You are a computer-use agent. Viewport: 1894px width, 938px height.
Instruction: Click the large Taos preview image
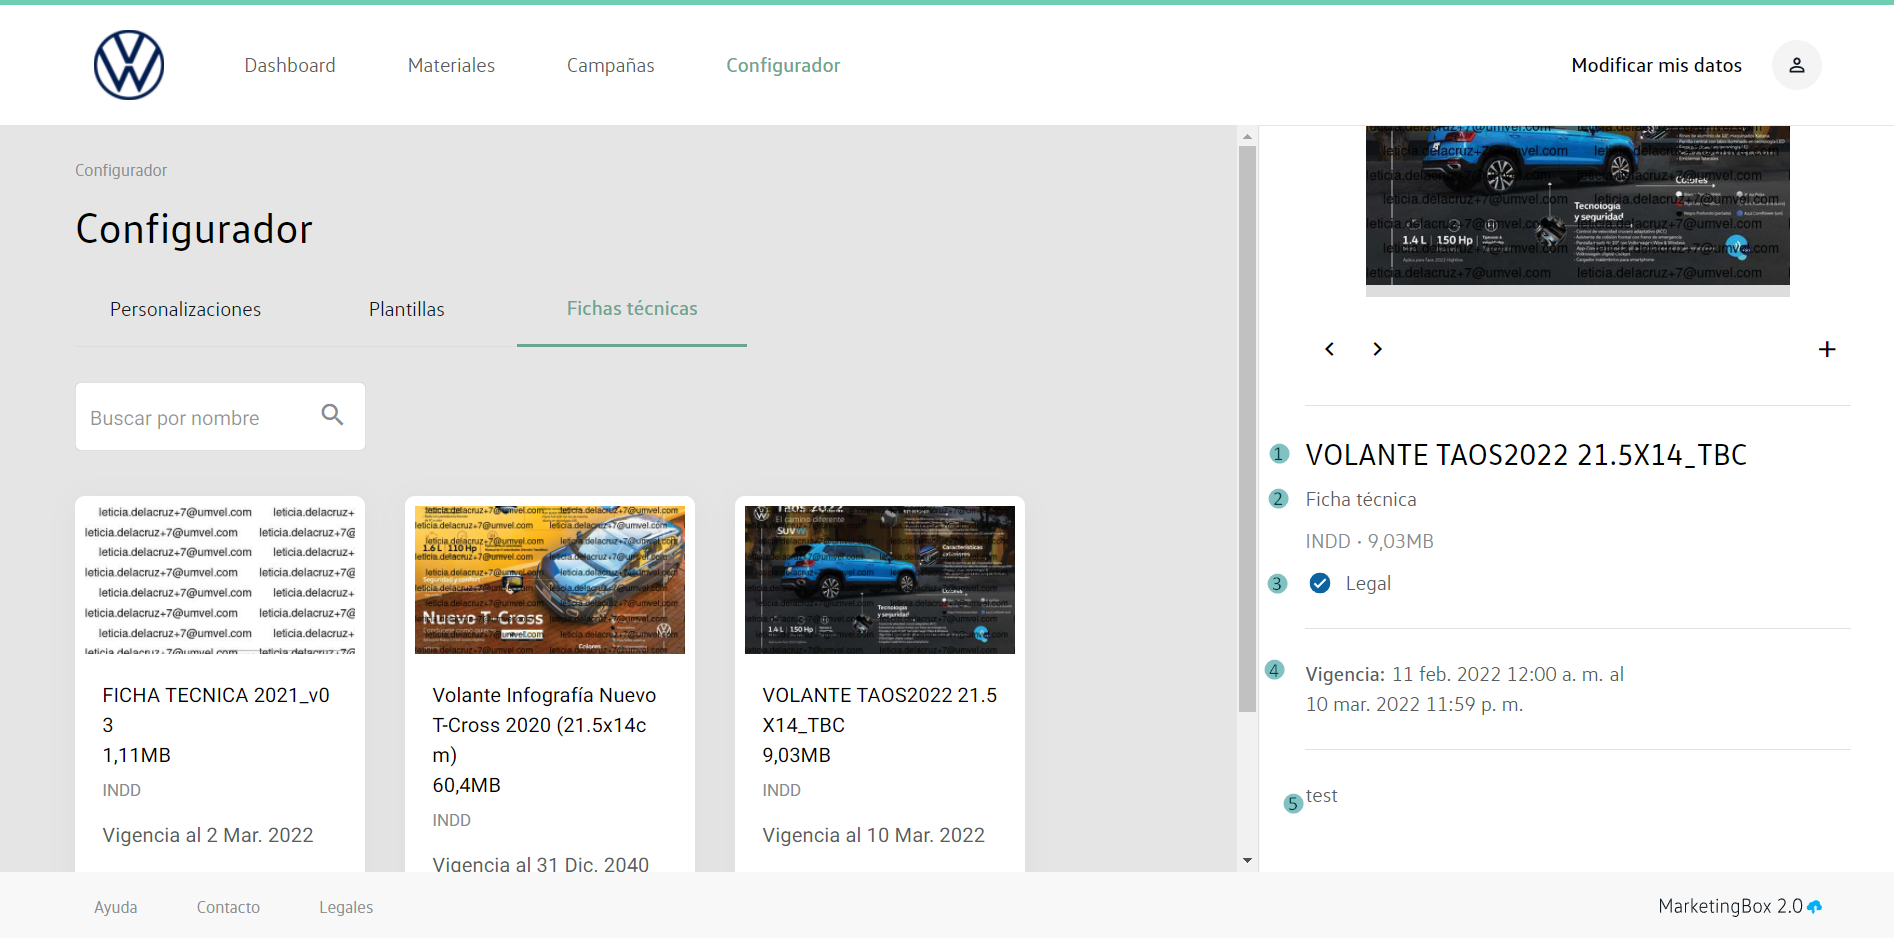[1578, 206]
